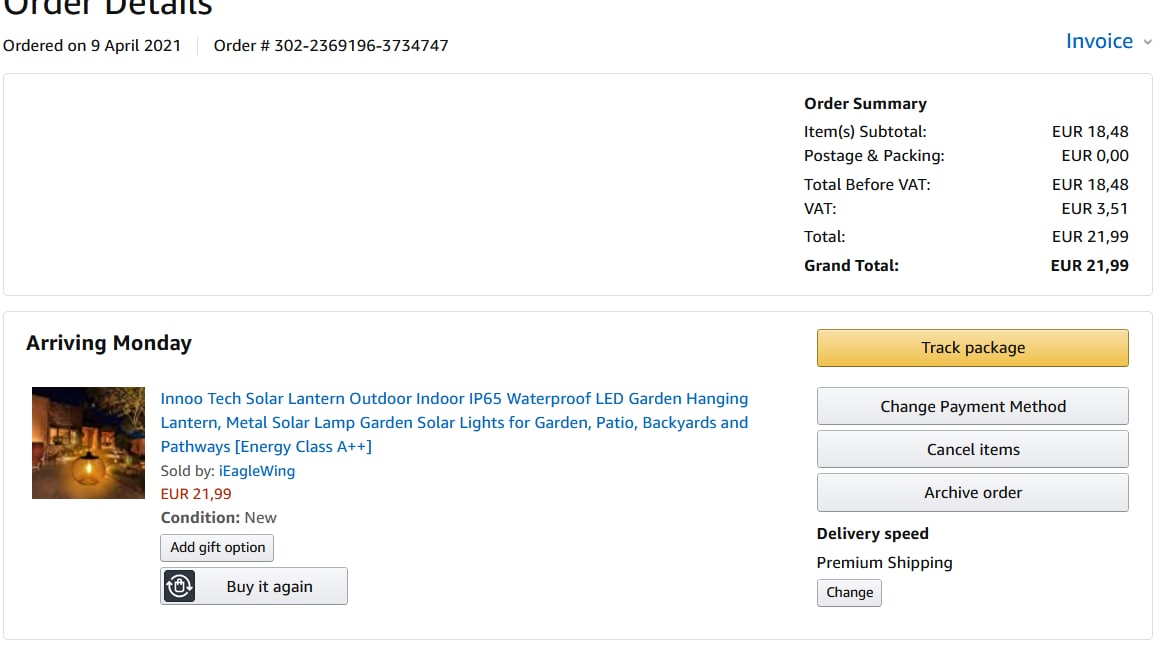Click the red item price EUR 21,99
Viewport: 1176px width, 653px height.
click(196, 494)
